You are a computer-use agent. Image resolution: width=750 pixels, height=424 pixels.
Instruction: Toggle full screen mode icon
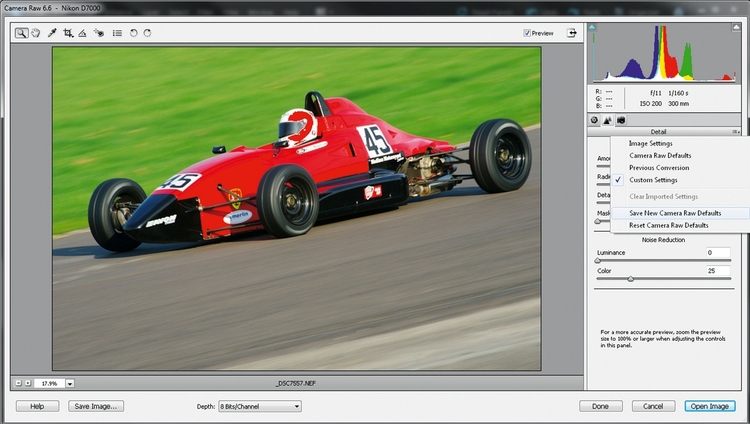[x=572, y=33]
